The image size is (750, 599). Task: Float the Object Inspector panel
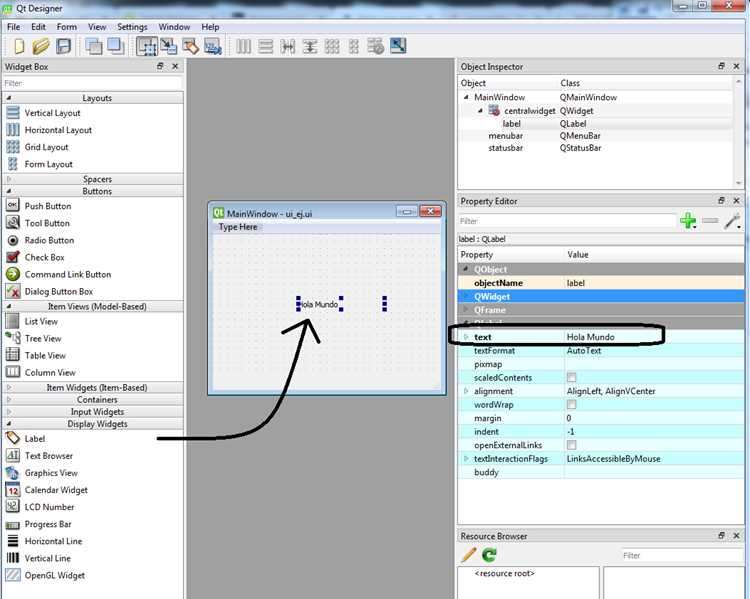(721, 66)
